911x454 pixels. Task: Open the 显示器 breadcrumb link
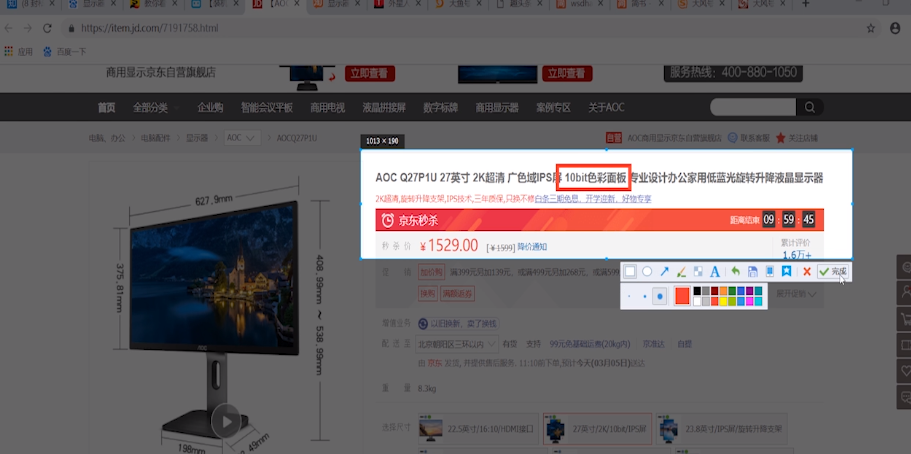coord(197,138)
